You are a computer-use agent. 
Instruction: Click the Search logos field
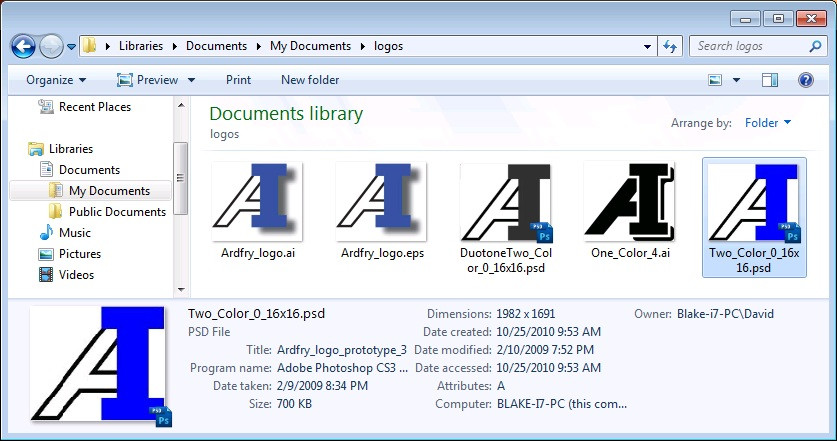click(757, 46)
